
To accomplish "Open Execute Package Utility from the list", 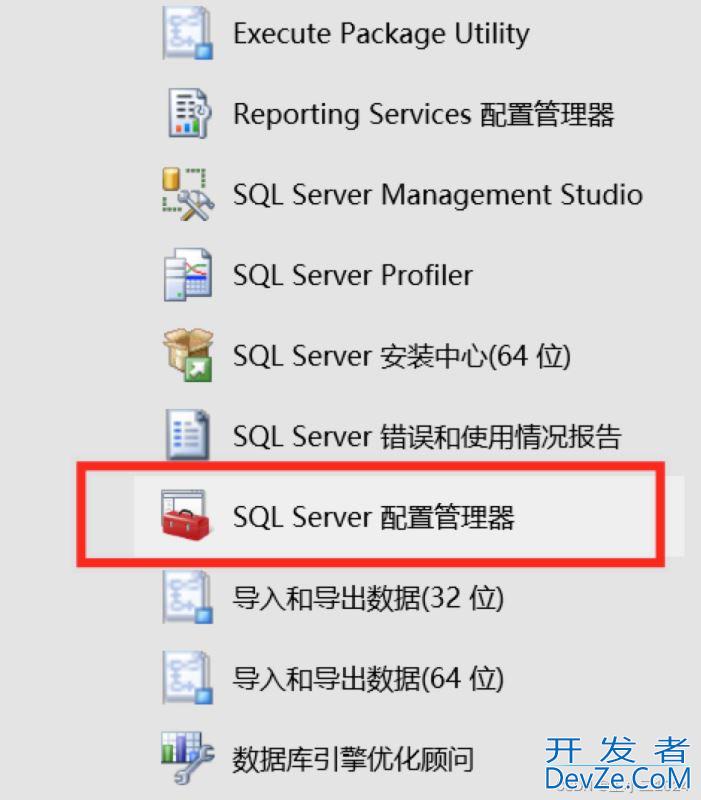I will coord(380,33).
